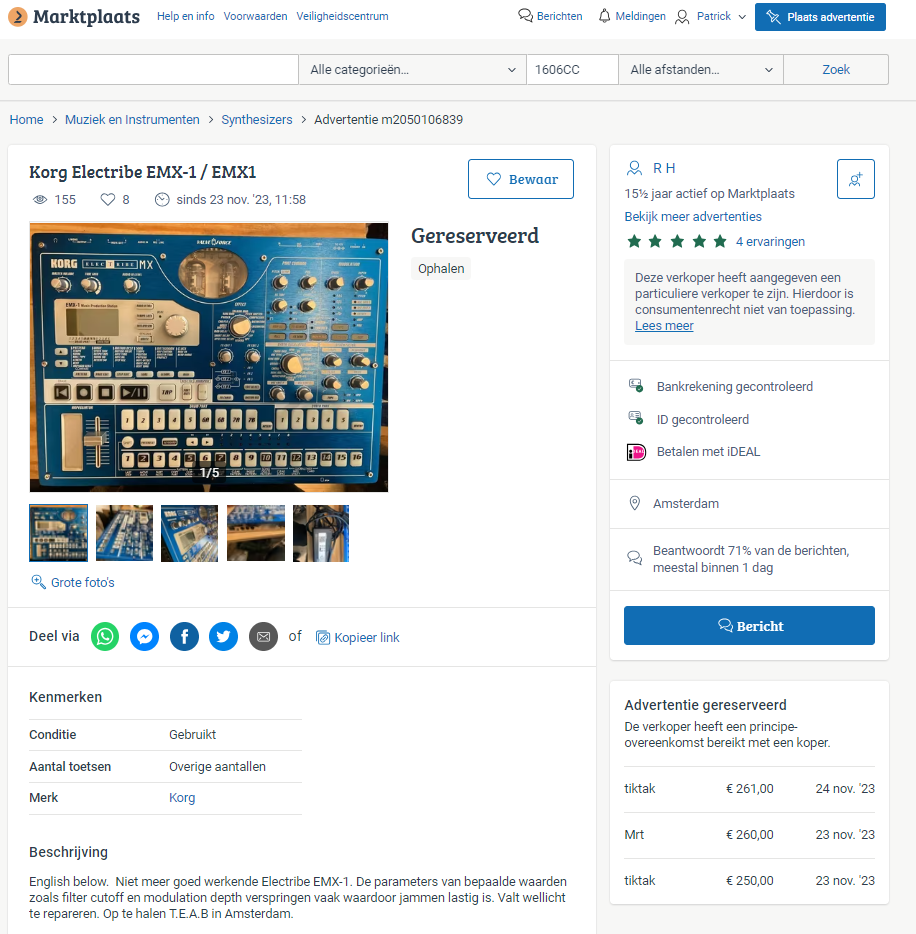Click the postcode field 1606CC

pyautogui.click(x=572, y=70)
